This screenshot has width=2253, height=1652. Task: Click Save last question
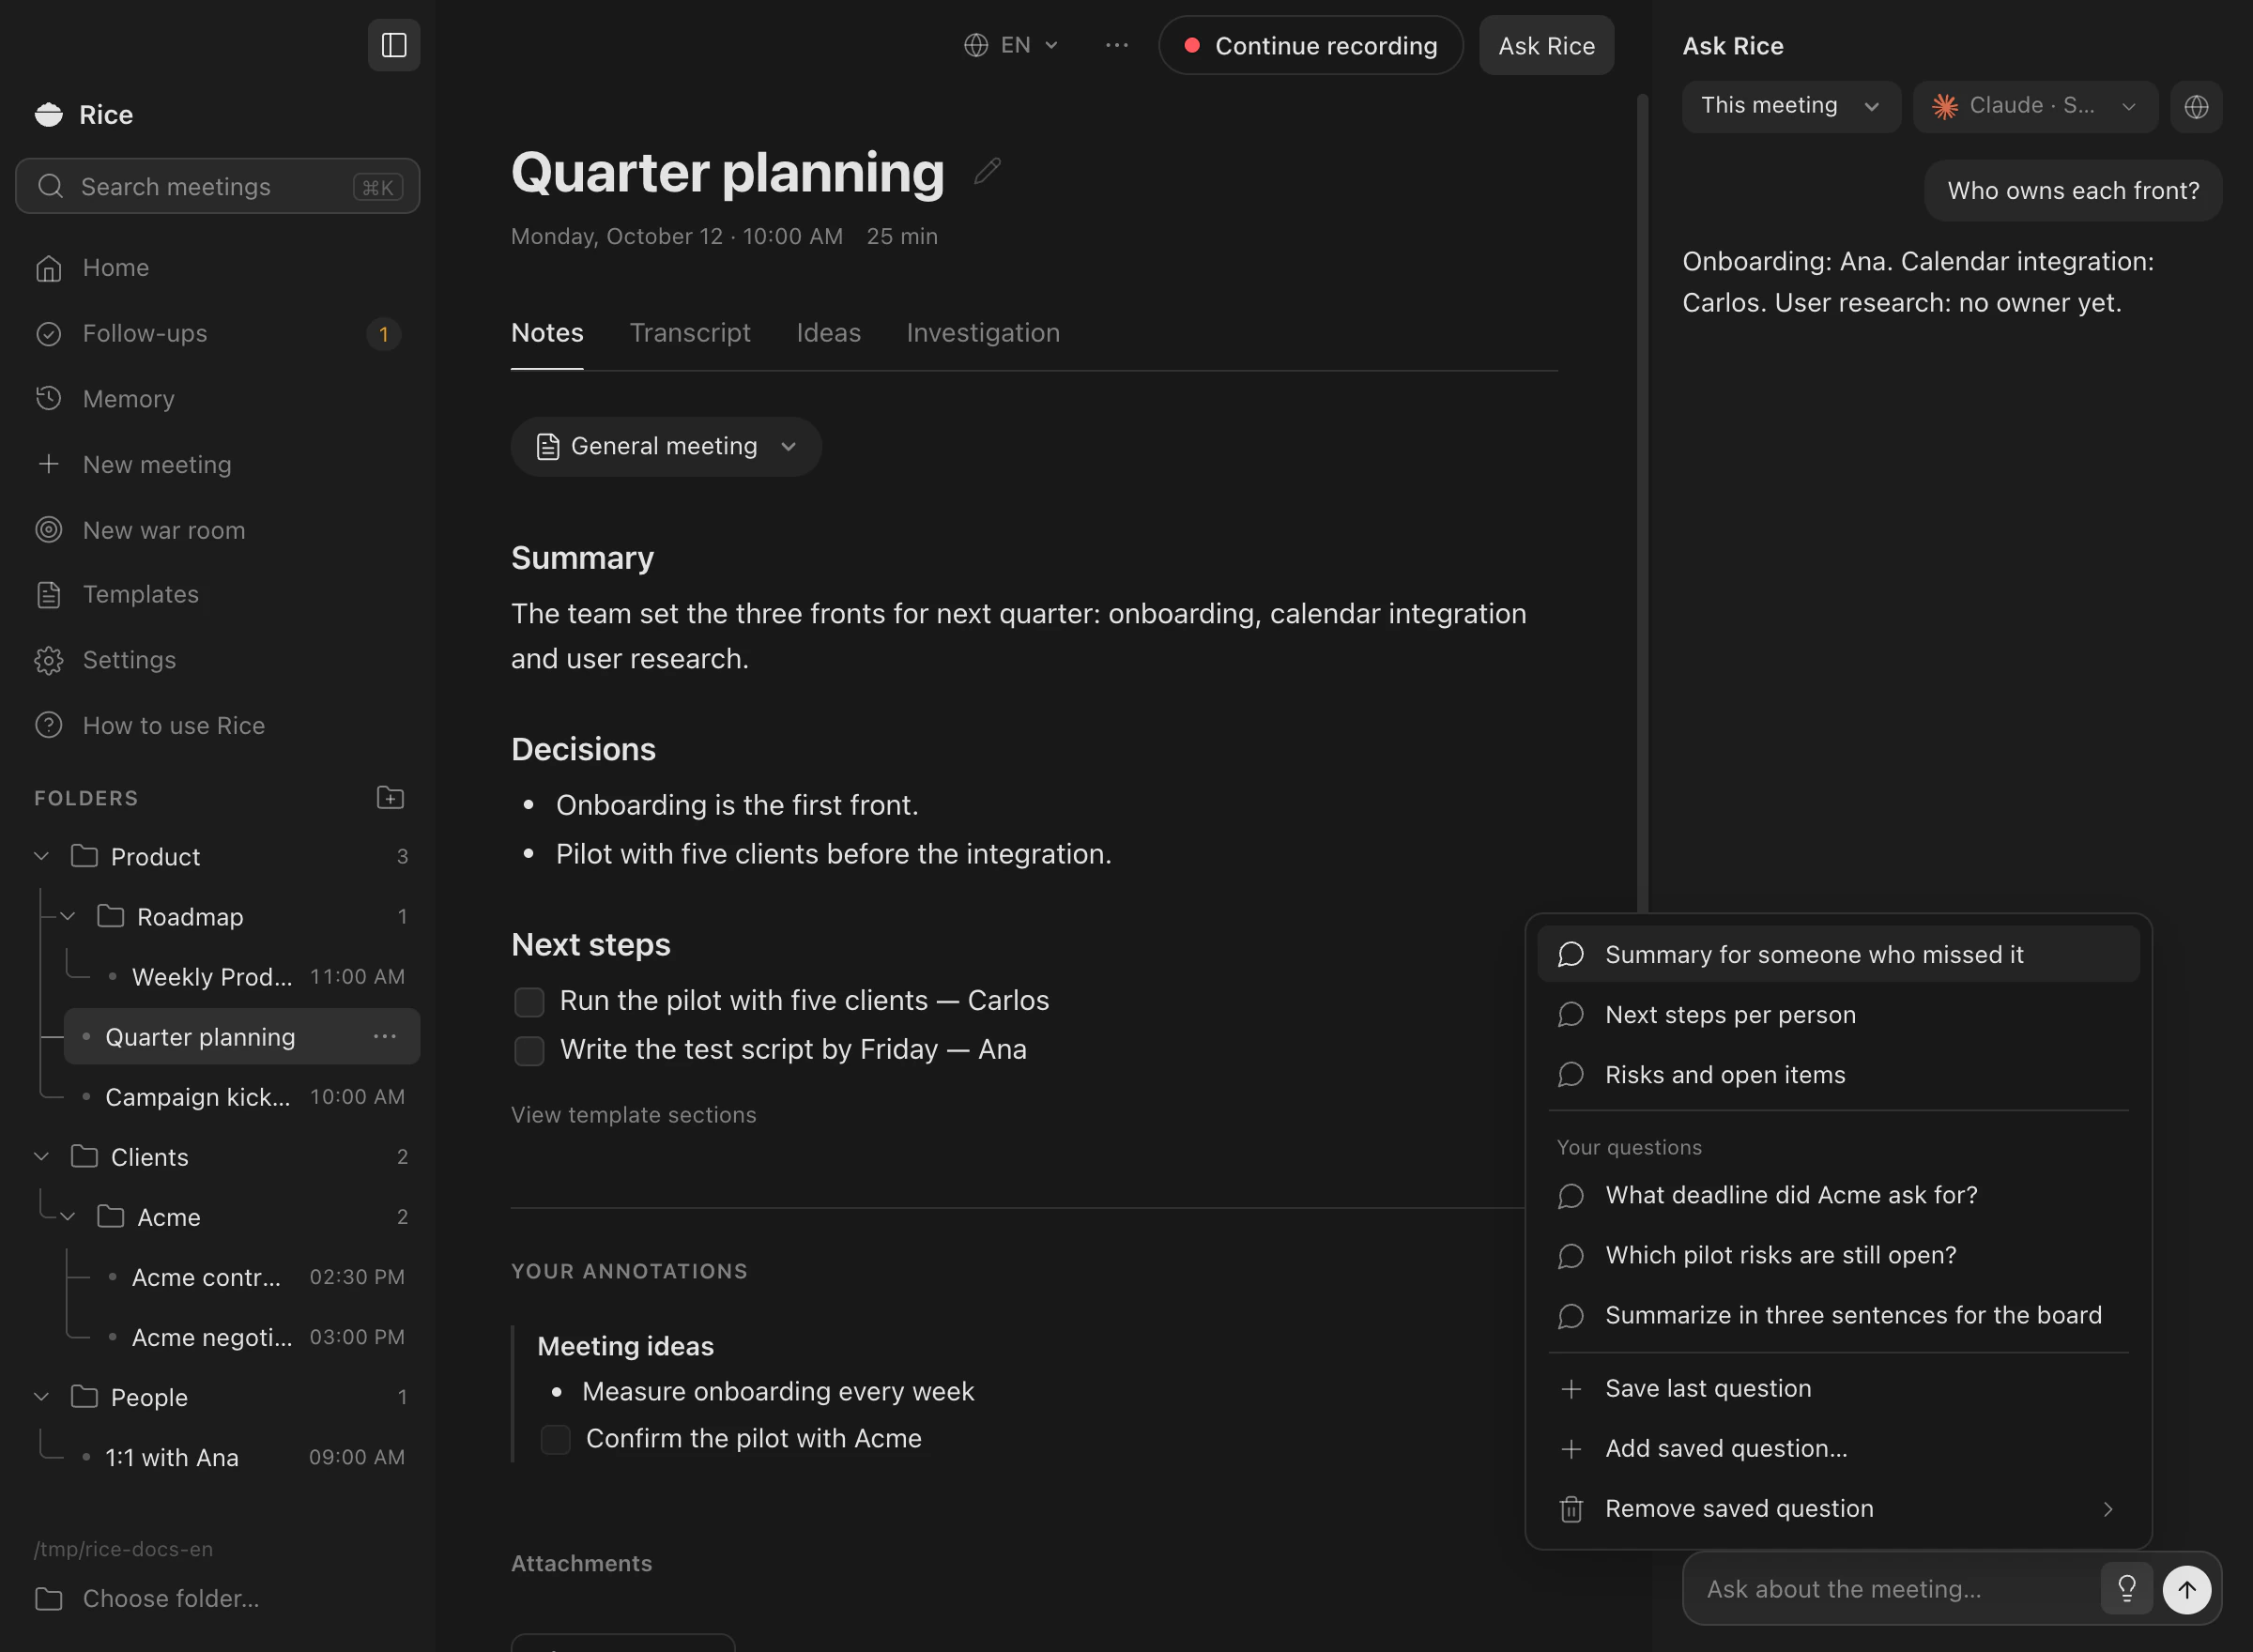click(1838, 1388)
